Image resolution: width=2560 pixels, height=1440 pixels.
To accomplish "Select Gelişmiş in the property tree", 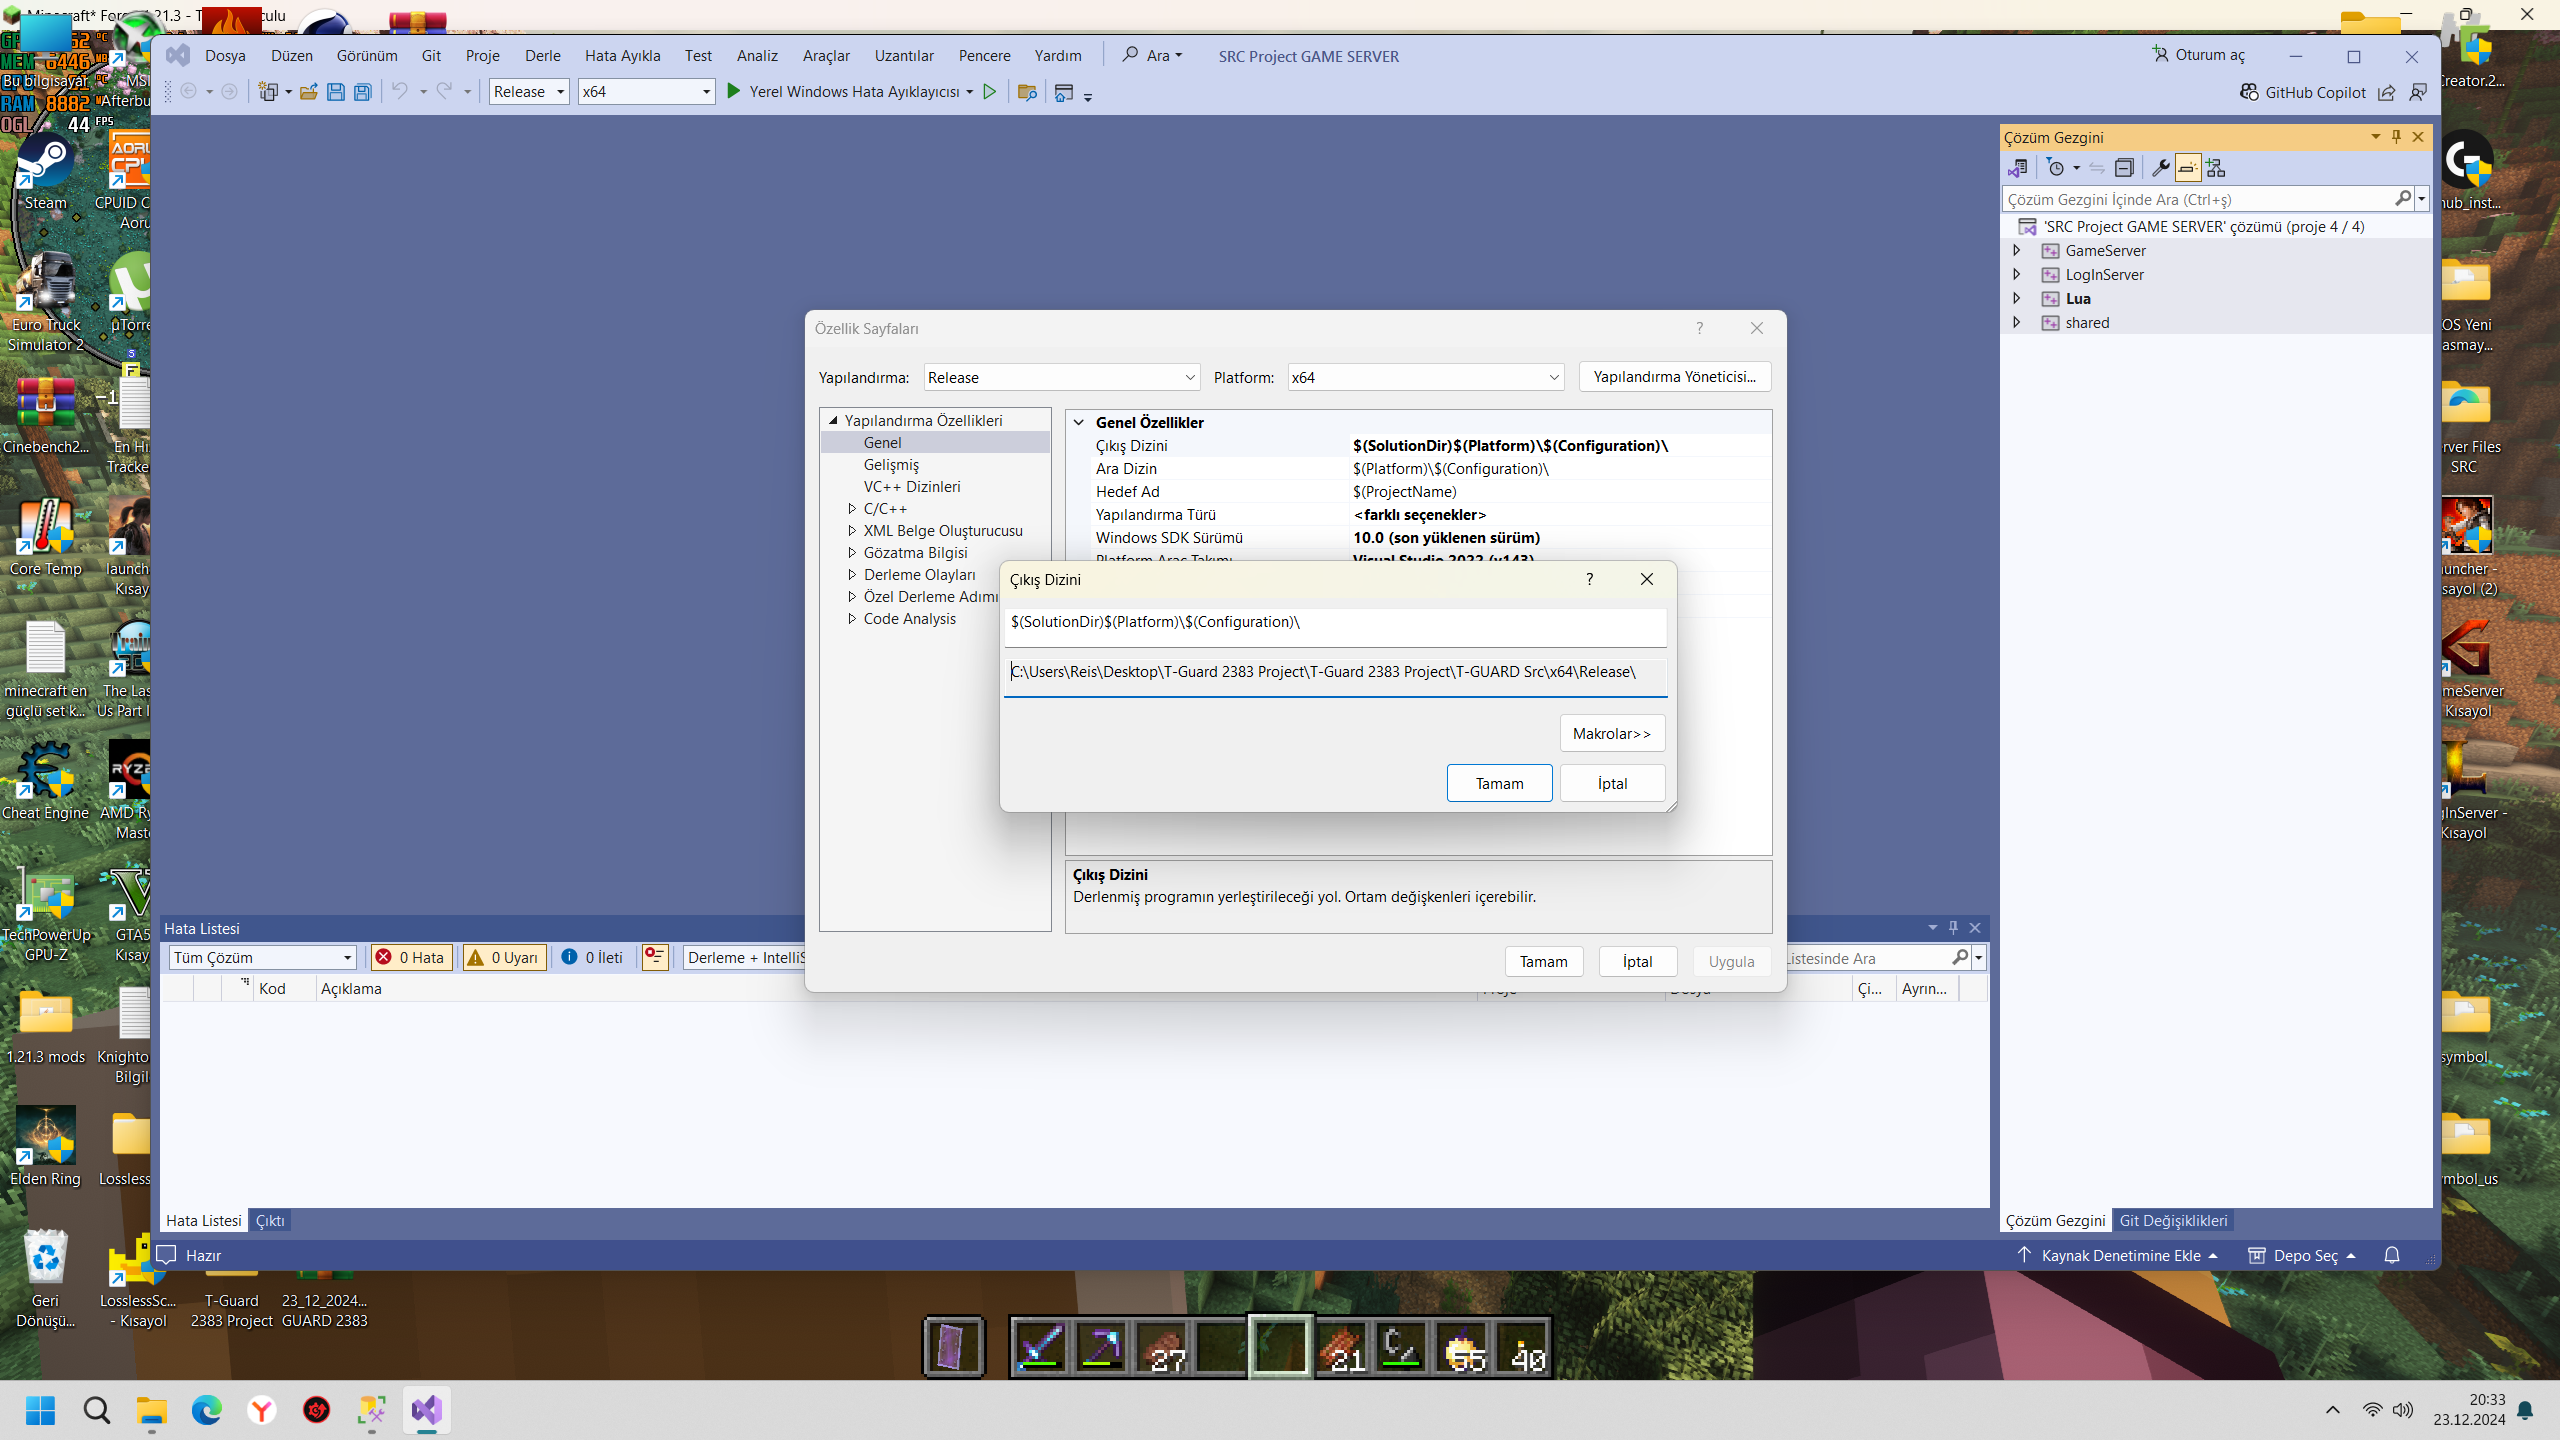I will click(x=891, y=464).
